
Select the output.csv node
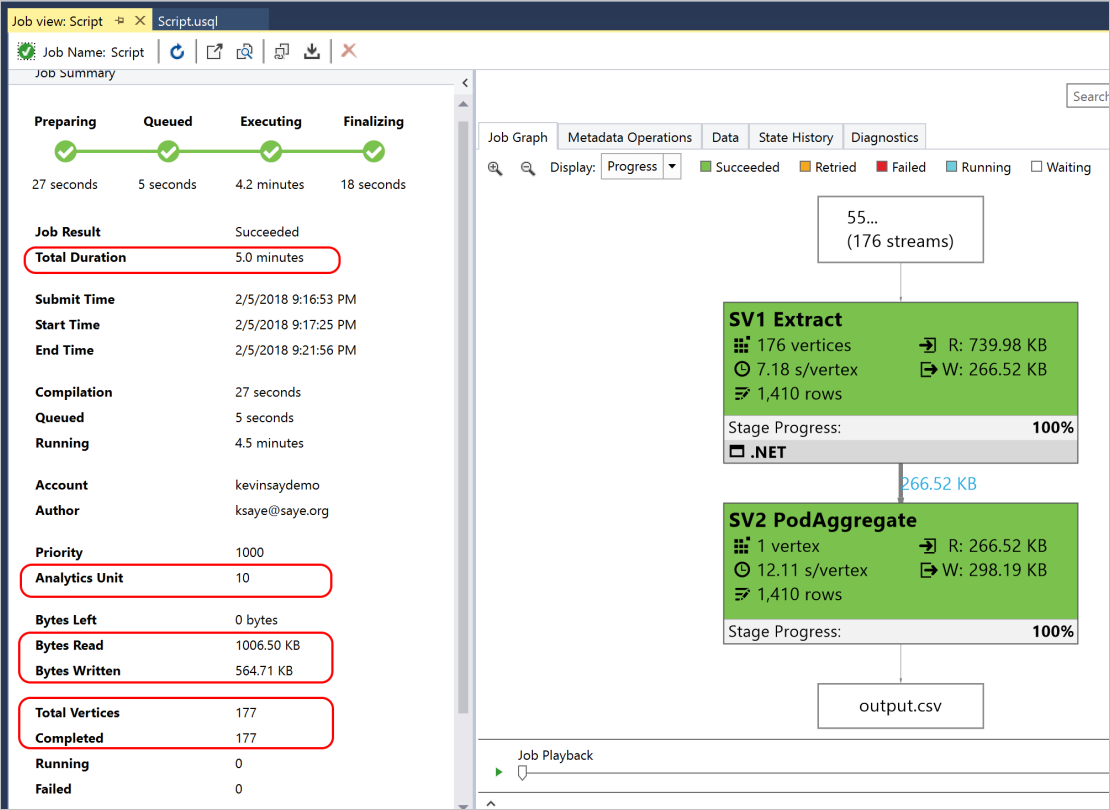900,706
